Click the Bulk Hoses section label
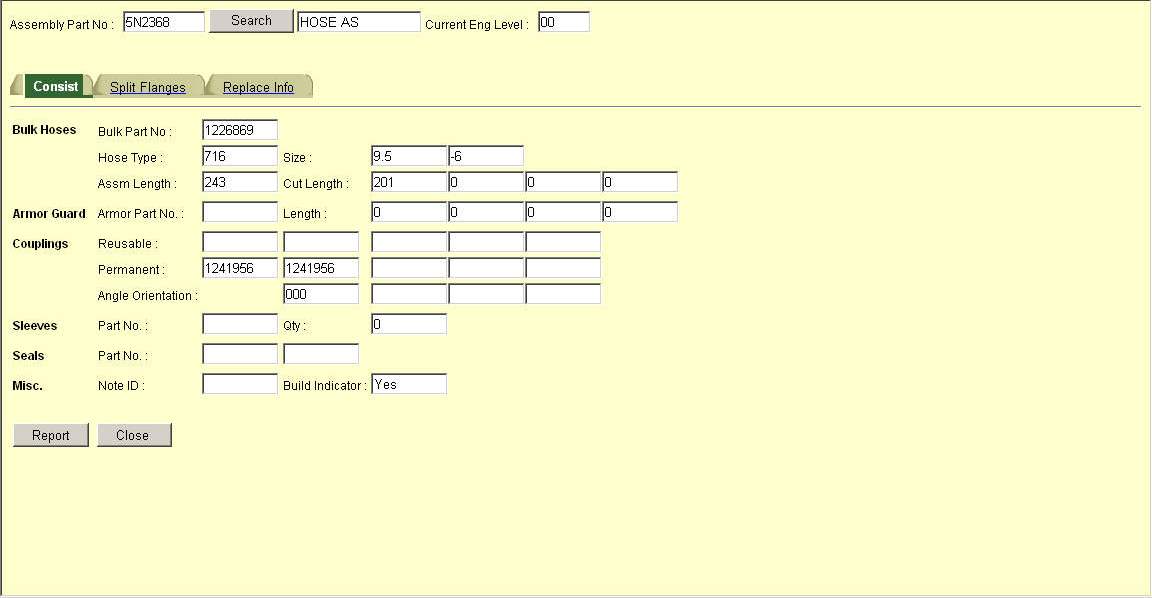This screenshot has width=1152, height=598. tap(44, 129)
